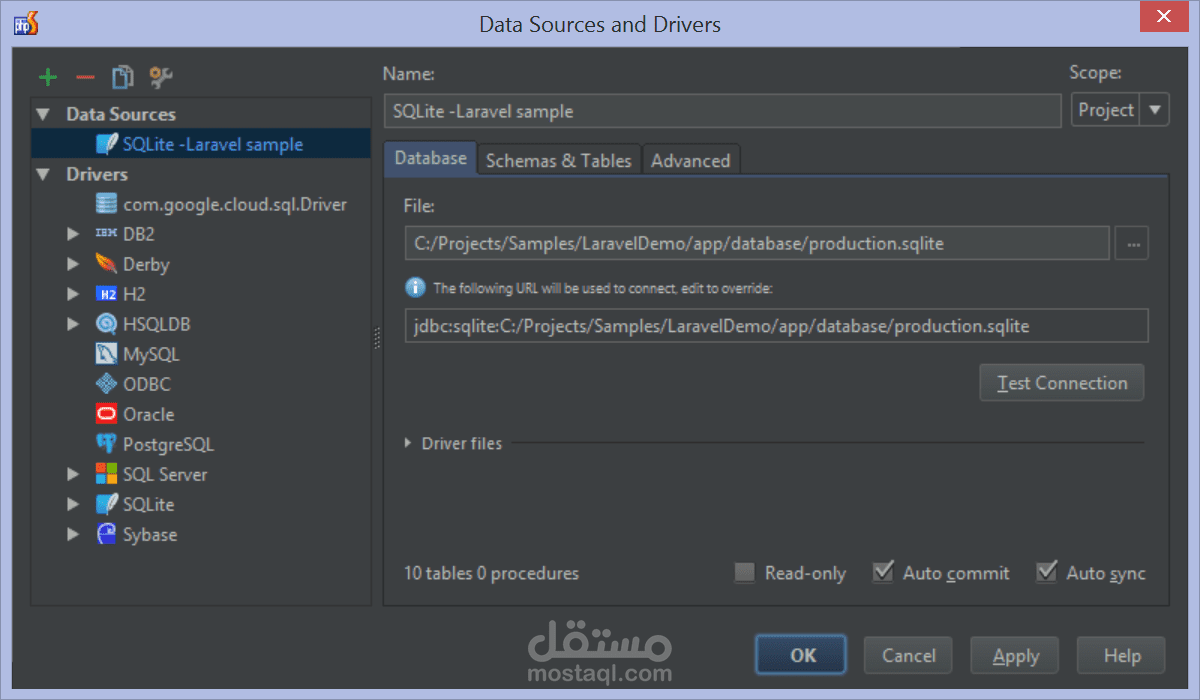
Task: Collapse the Drivers tree section
Action: tap(43, 174)
